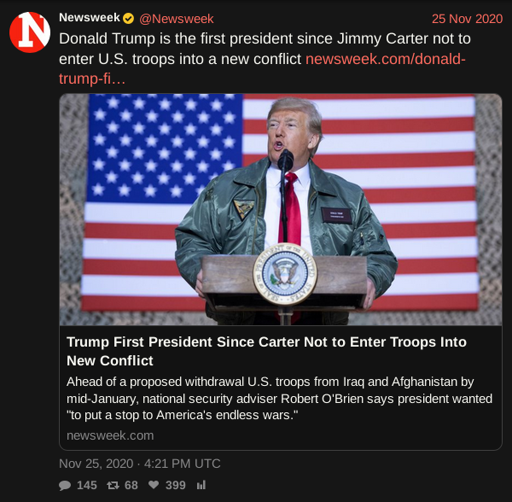Click the Newsweek profile avatar logo

30,32
